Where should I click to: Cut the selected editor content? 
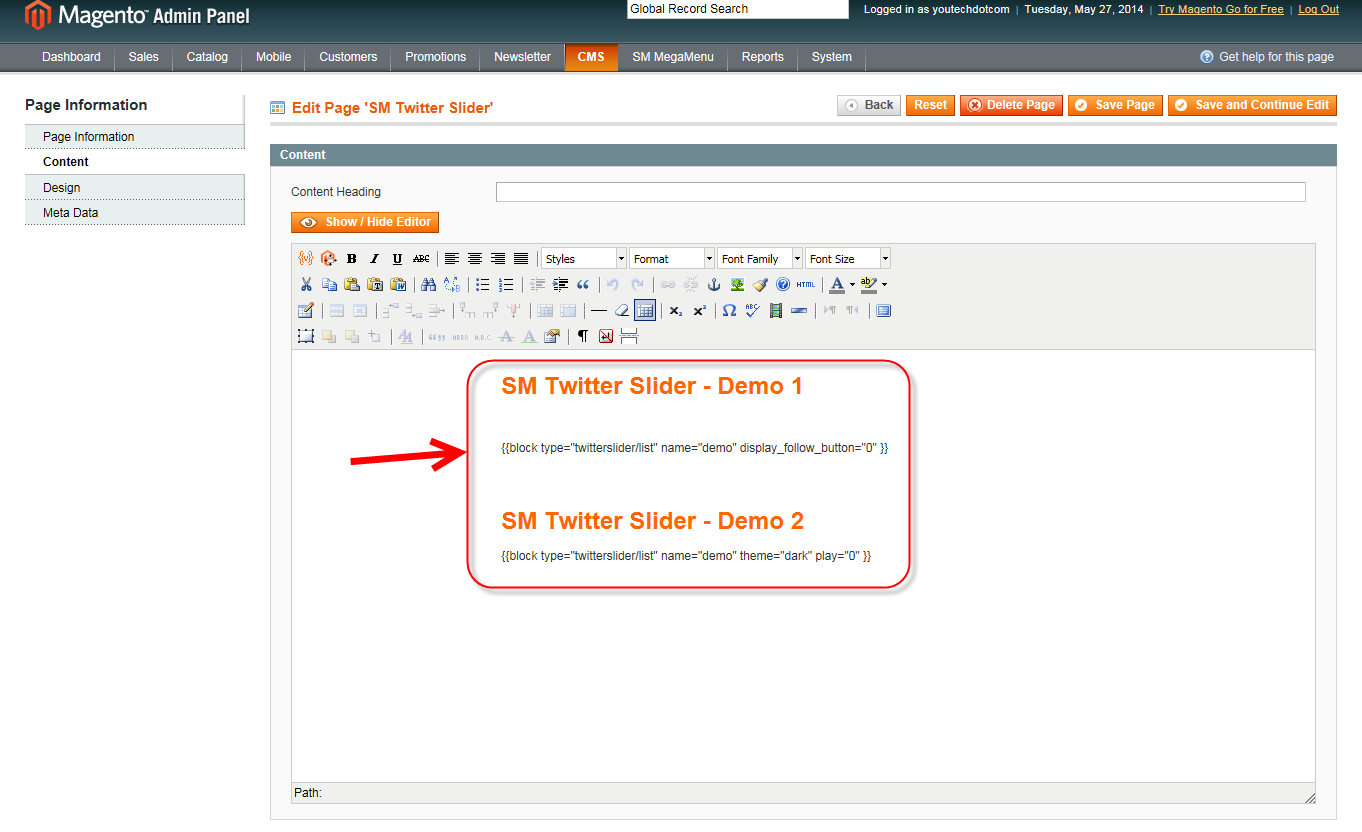tap(306, 284)
